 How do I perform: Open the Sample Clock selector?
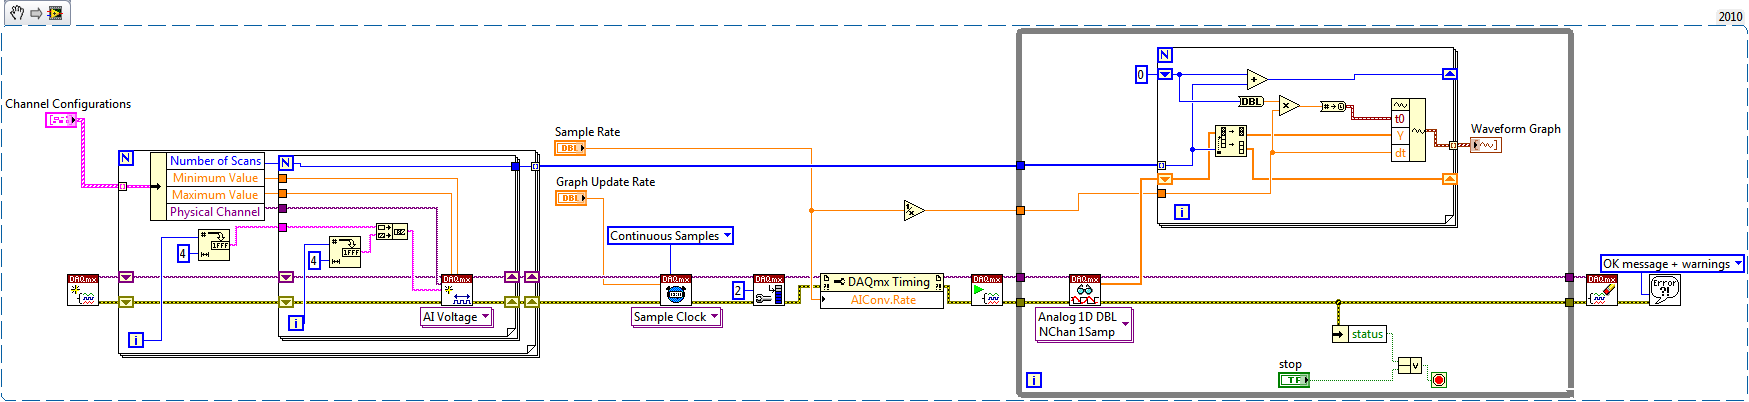tap(676, 317)
